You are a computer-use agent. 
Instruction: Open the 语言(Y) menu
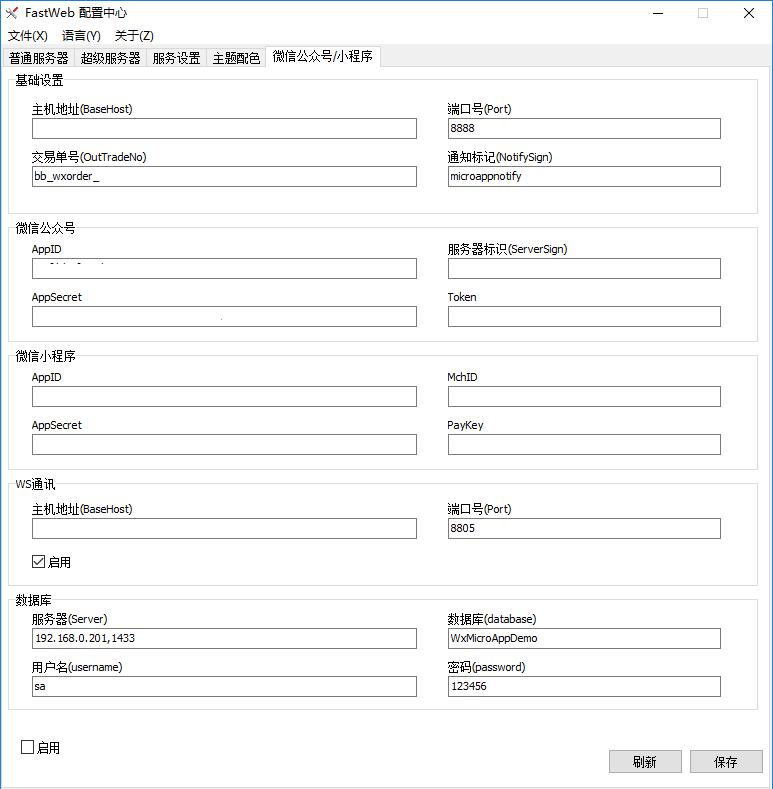(81, 36)
